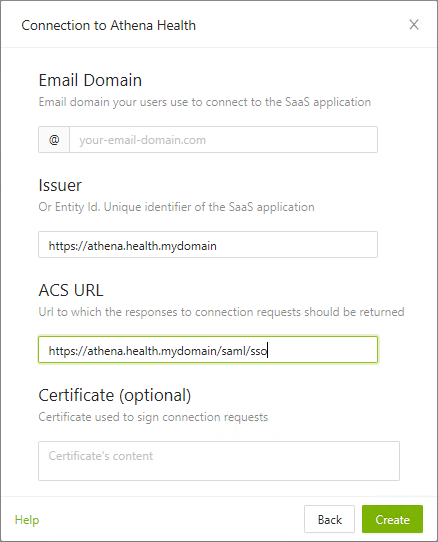
Task: Click the @ prefix on the email field
Action: pyautogui.click(x=54, y=140)
